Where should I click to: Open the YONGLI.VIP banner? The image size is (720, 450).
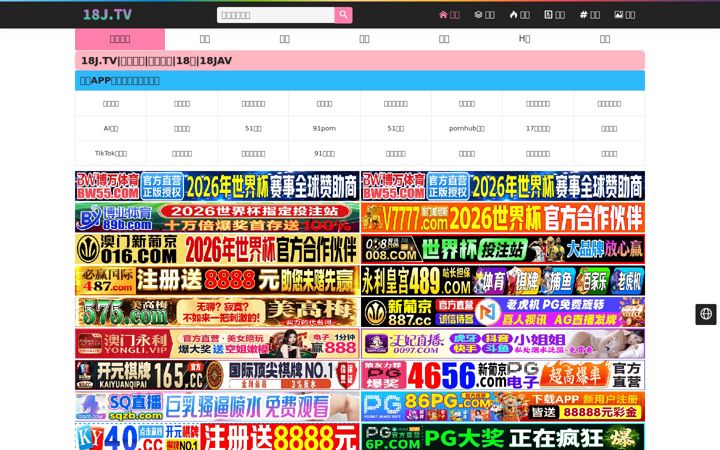(x=217, y=343)
